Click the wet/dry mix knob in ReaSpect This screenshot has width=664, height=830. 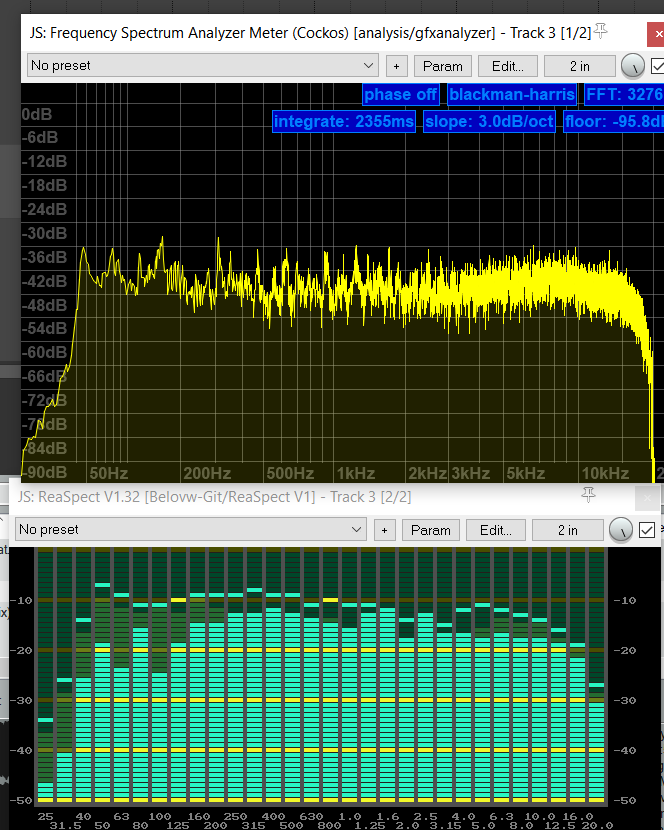click(621, 530)
